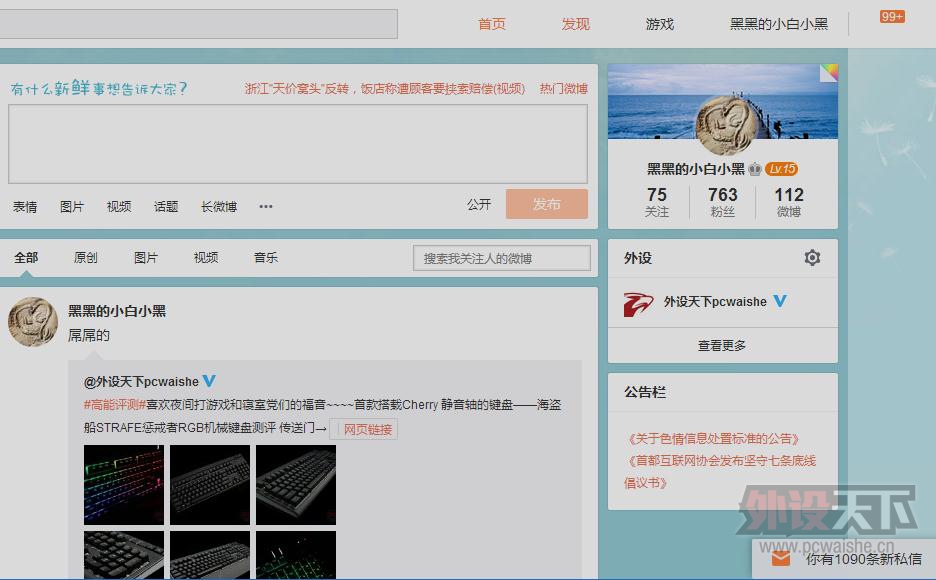Viewport: 936px width, 580px height.
Task: Click the 搜索我关注人的微博 search field
Action: (502, 258)
